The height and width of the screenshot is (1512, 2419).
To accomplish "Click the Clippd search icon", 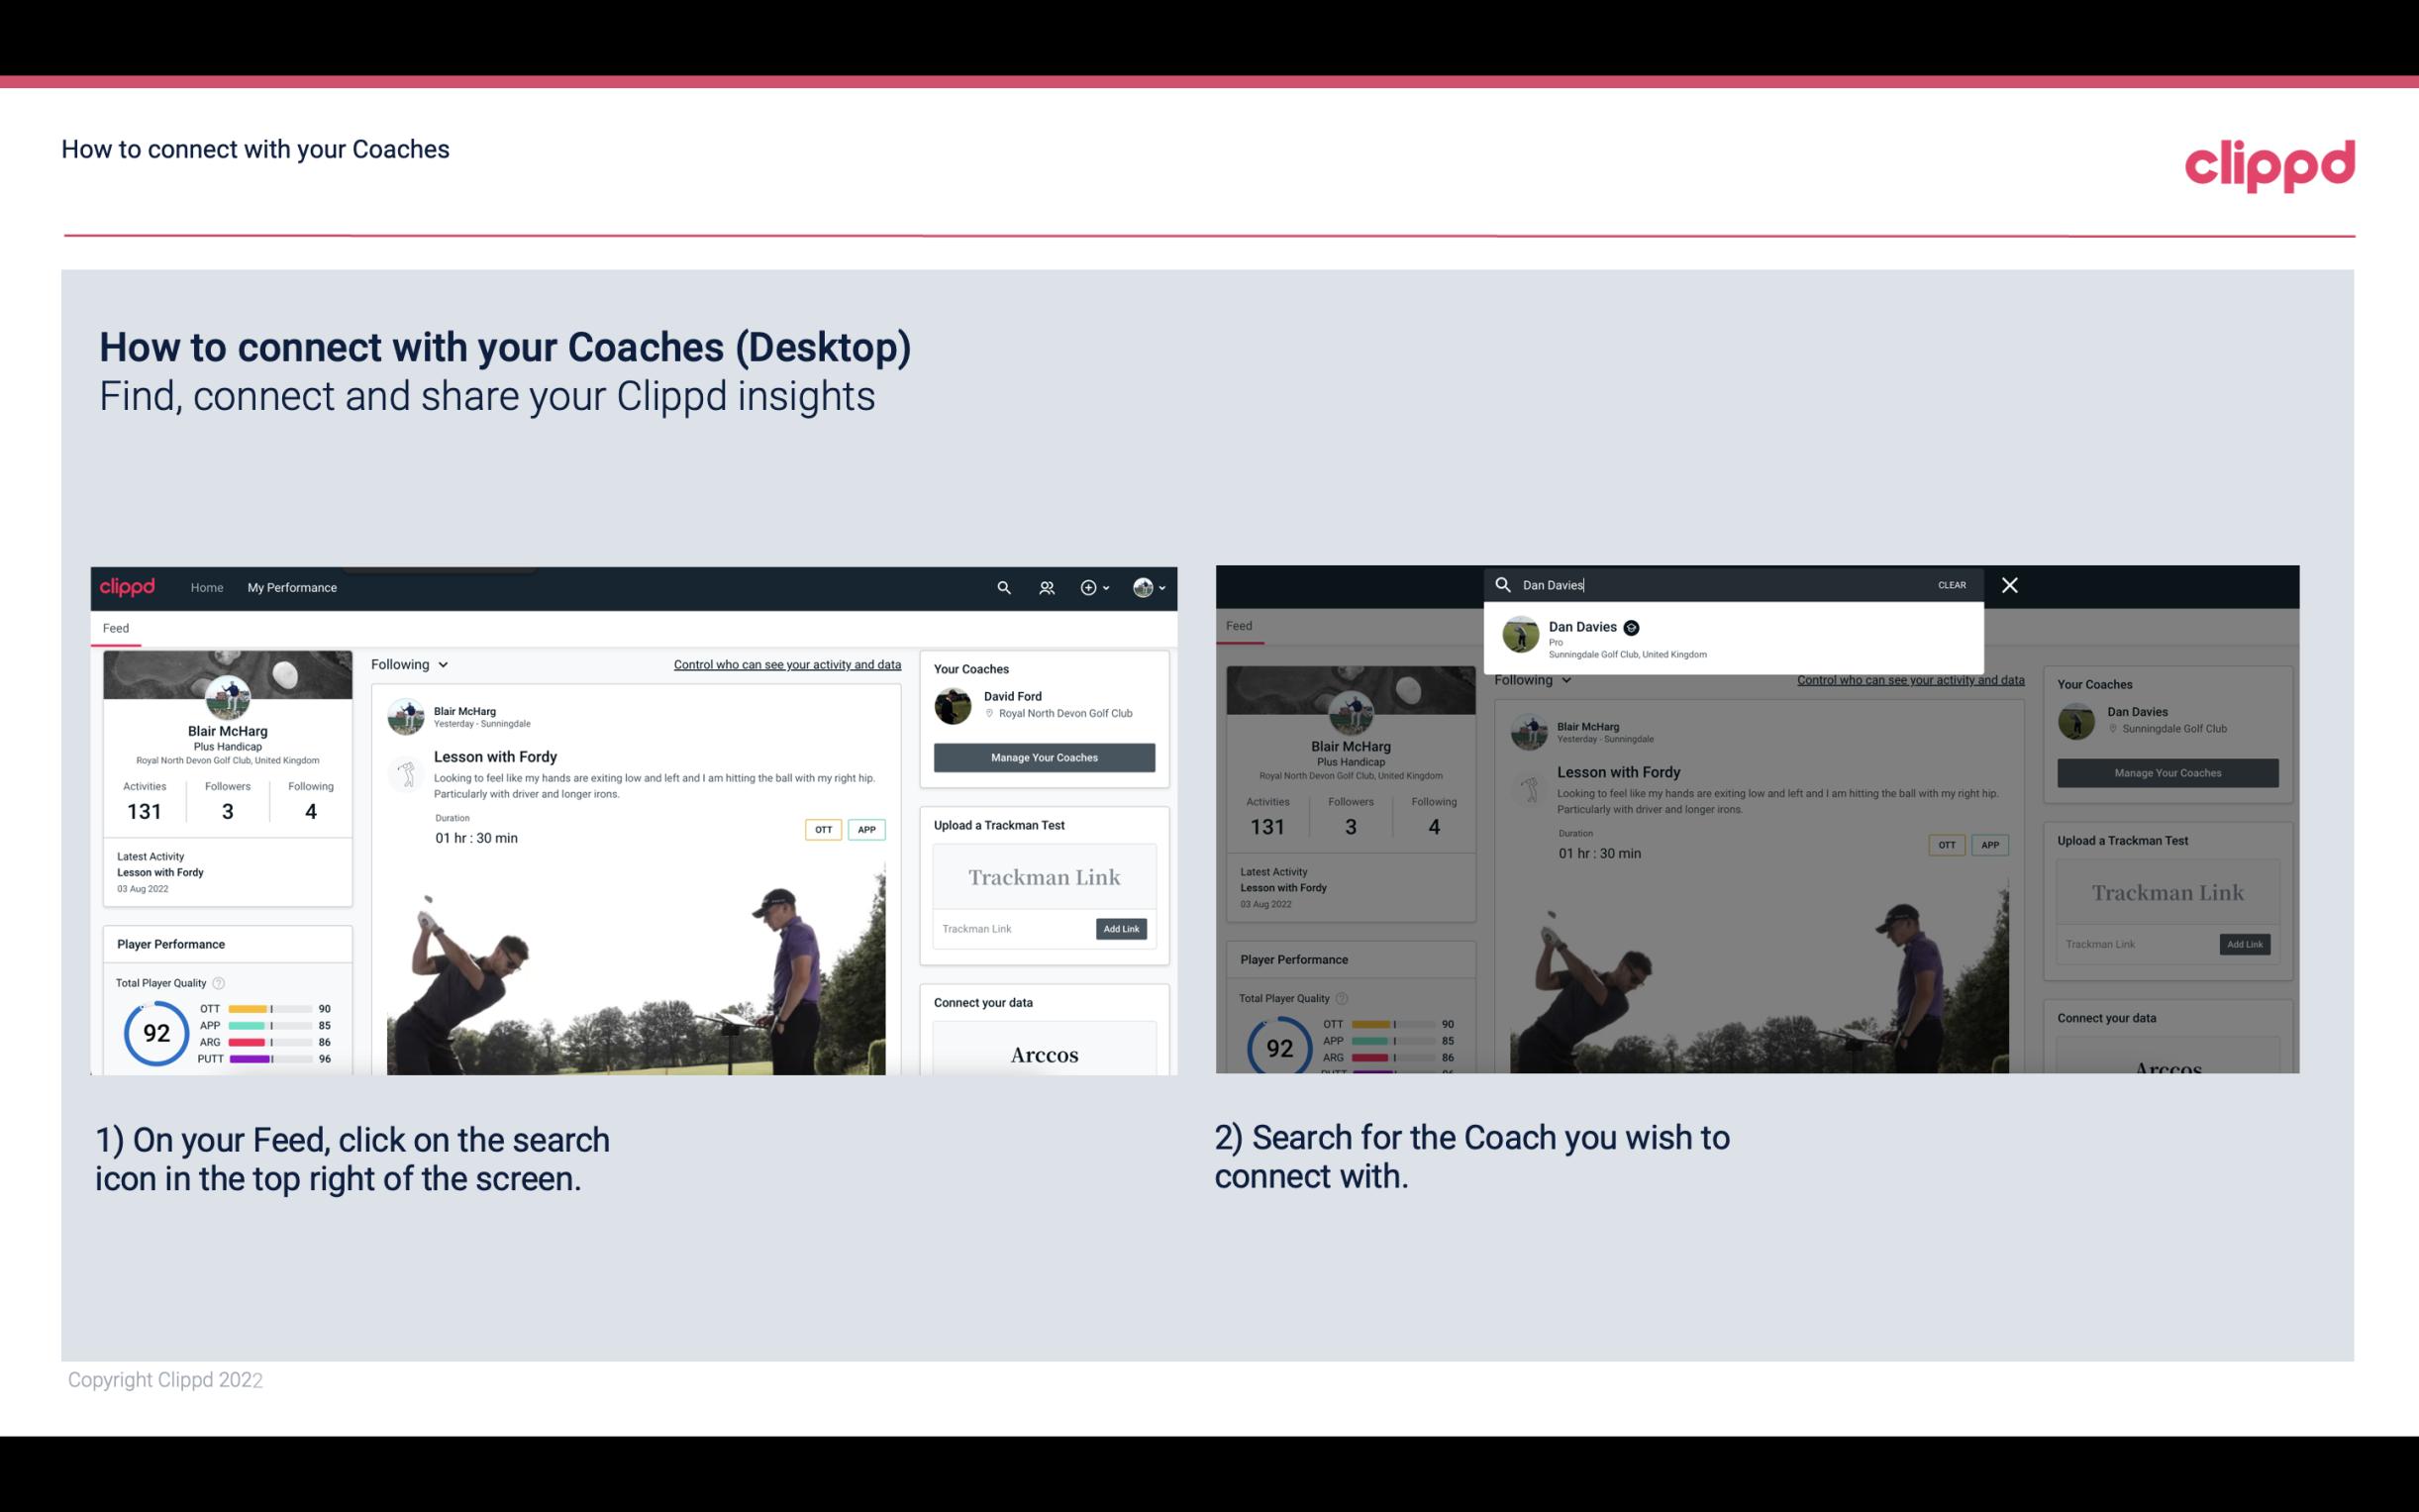I will click(1003, 587).
